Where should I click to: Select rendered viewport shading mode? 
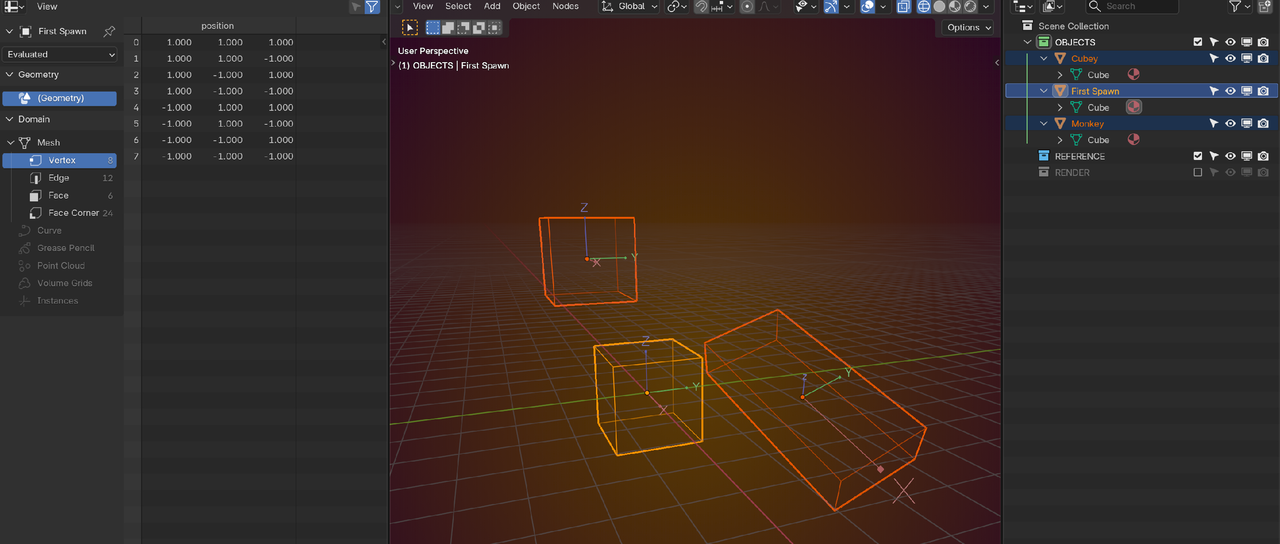pyautogui.click(x=970, y=7)
